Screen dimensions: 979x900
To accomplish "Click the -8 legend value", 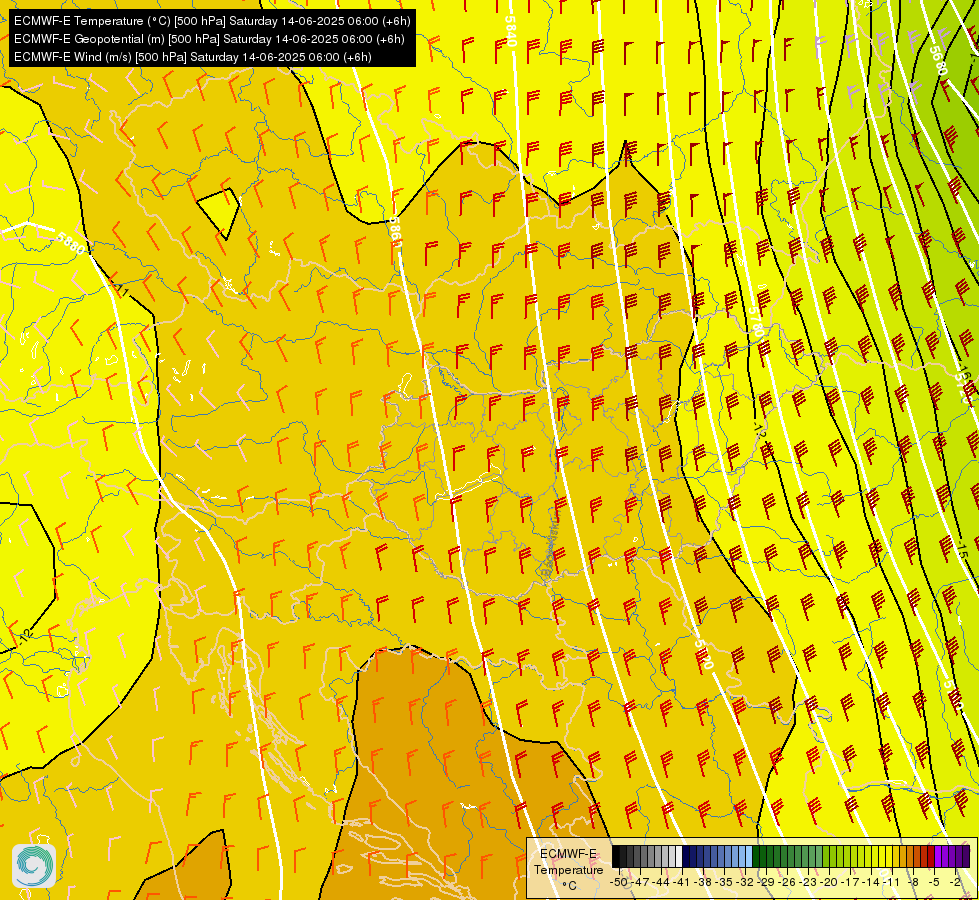I will 913,882.
